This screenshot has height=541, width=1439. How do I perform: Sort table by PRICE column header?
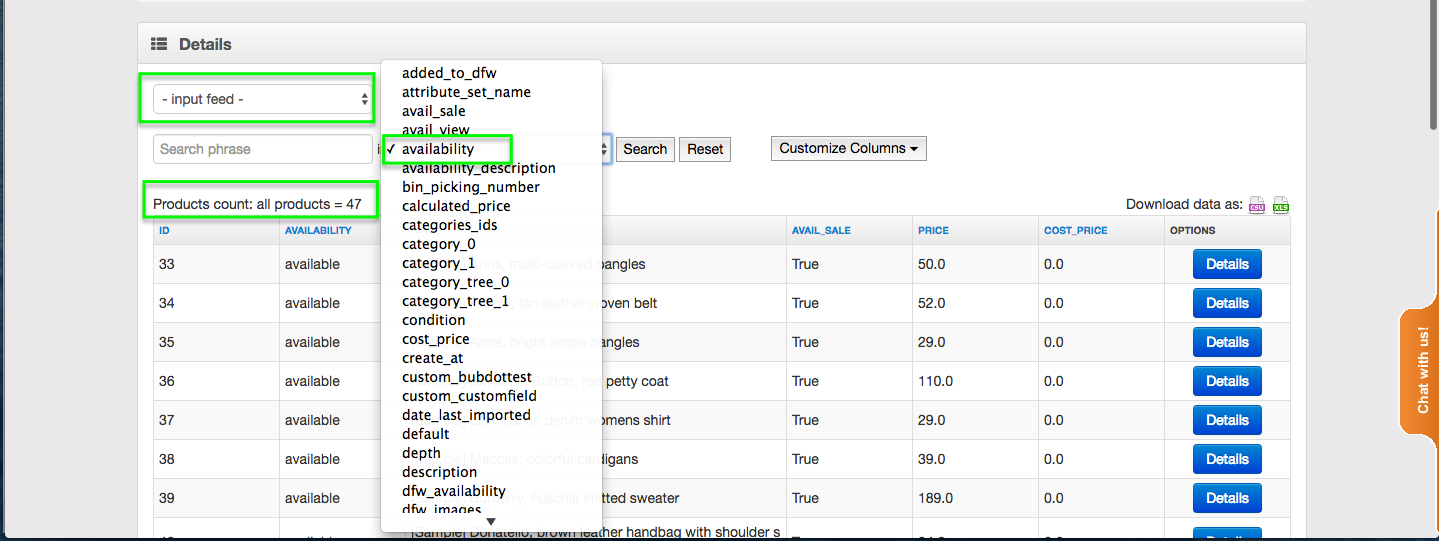click(934, 230)
